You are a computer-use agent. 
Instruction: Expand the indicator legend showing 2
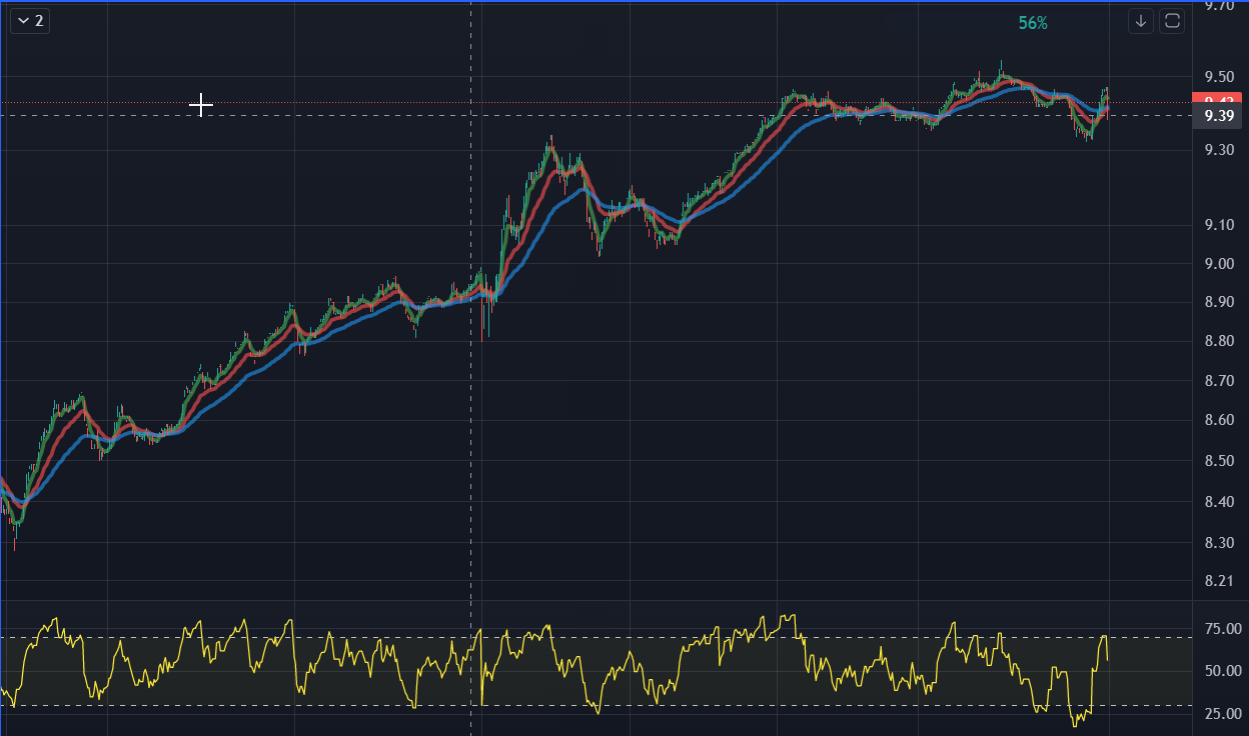click(x=30, y=20)
